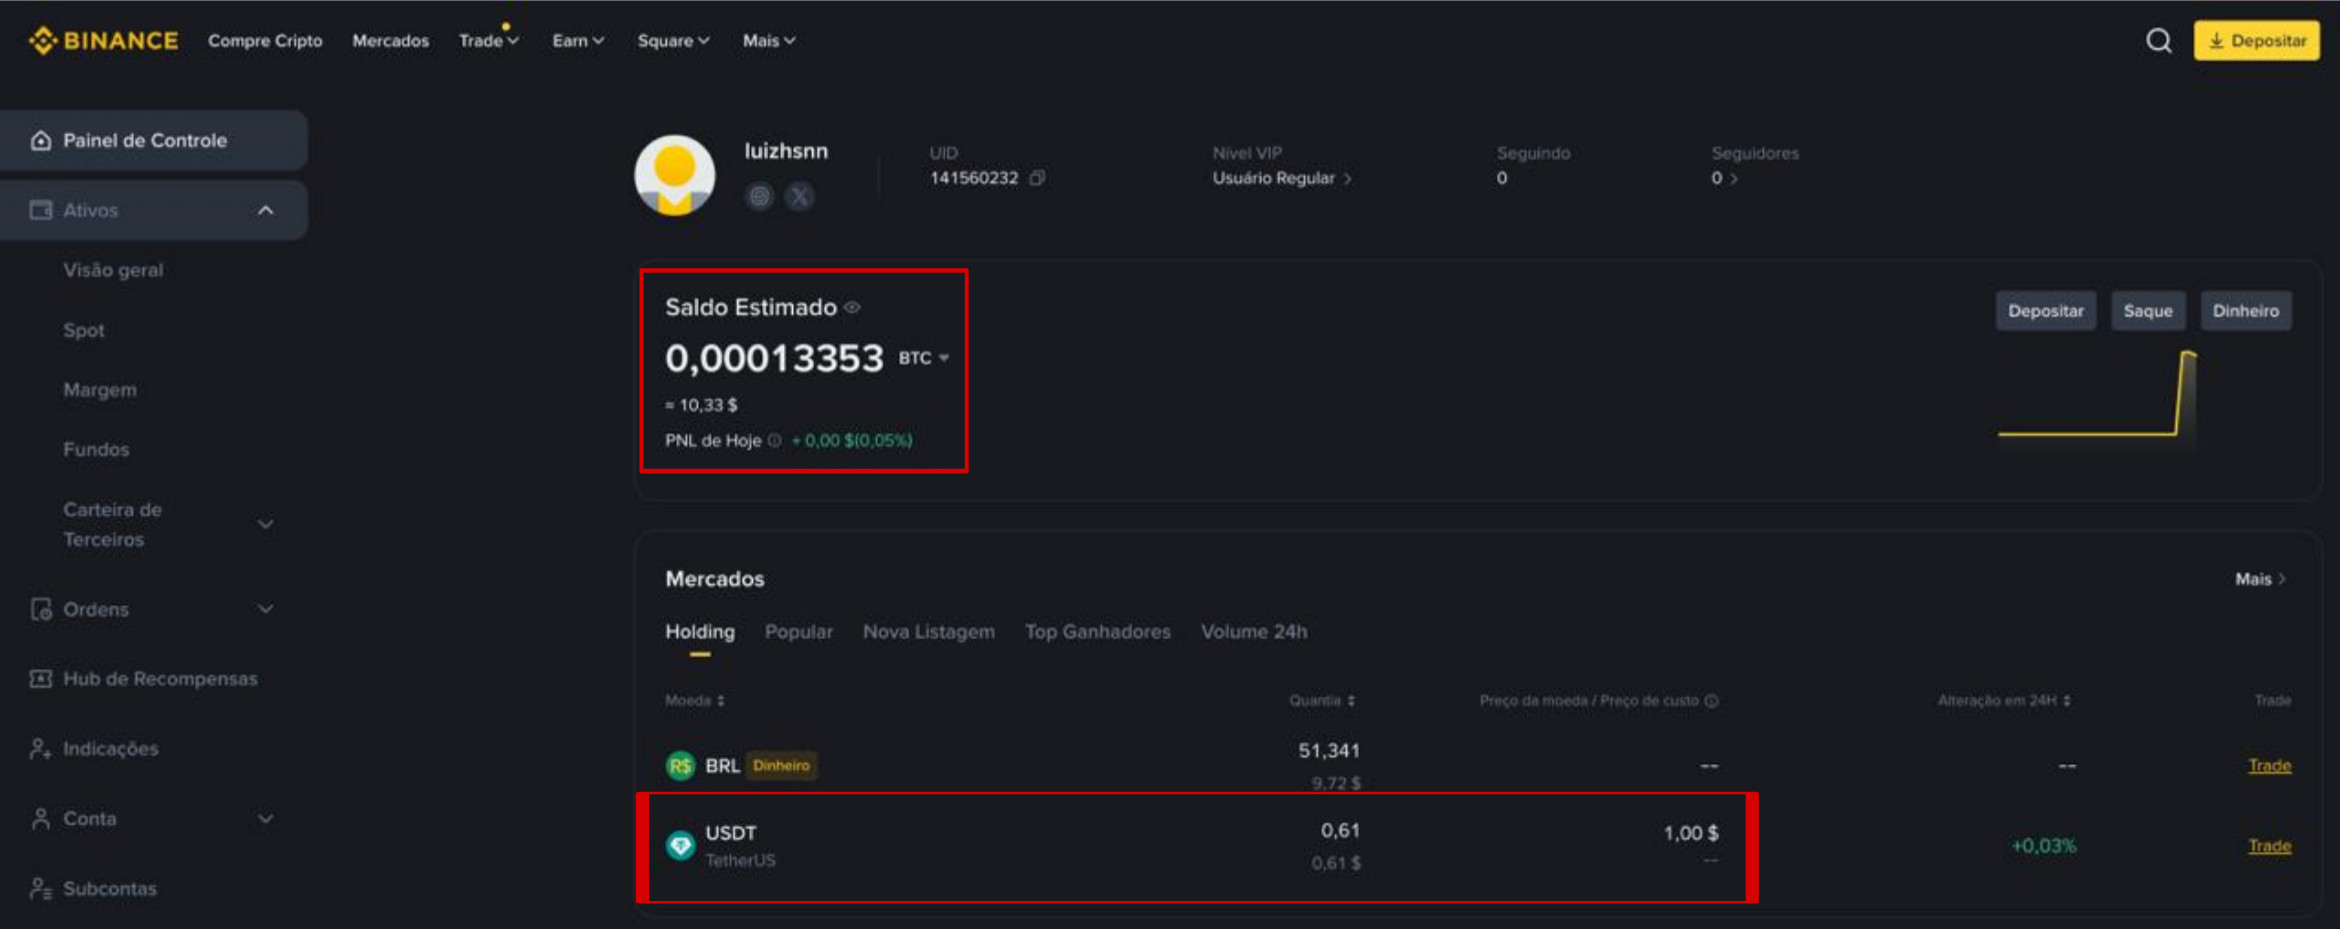
Task: Click the Ativos wallet icon
Action: coord(41,210)
